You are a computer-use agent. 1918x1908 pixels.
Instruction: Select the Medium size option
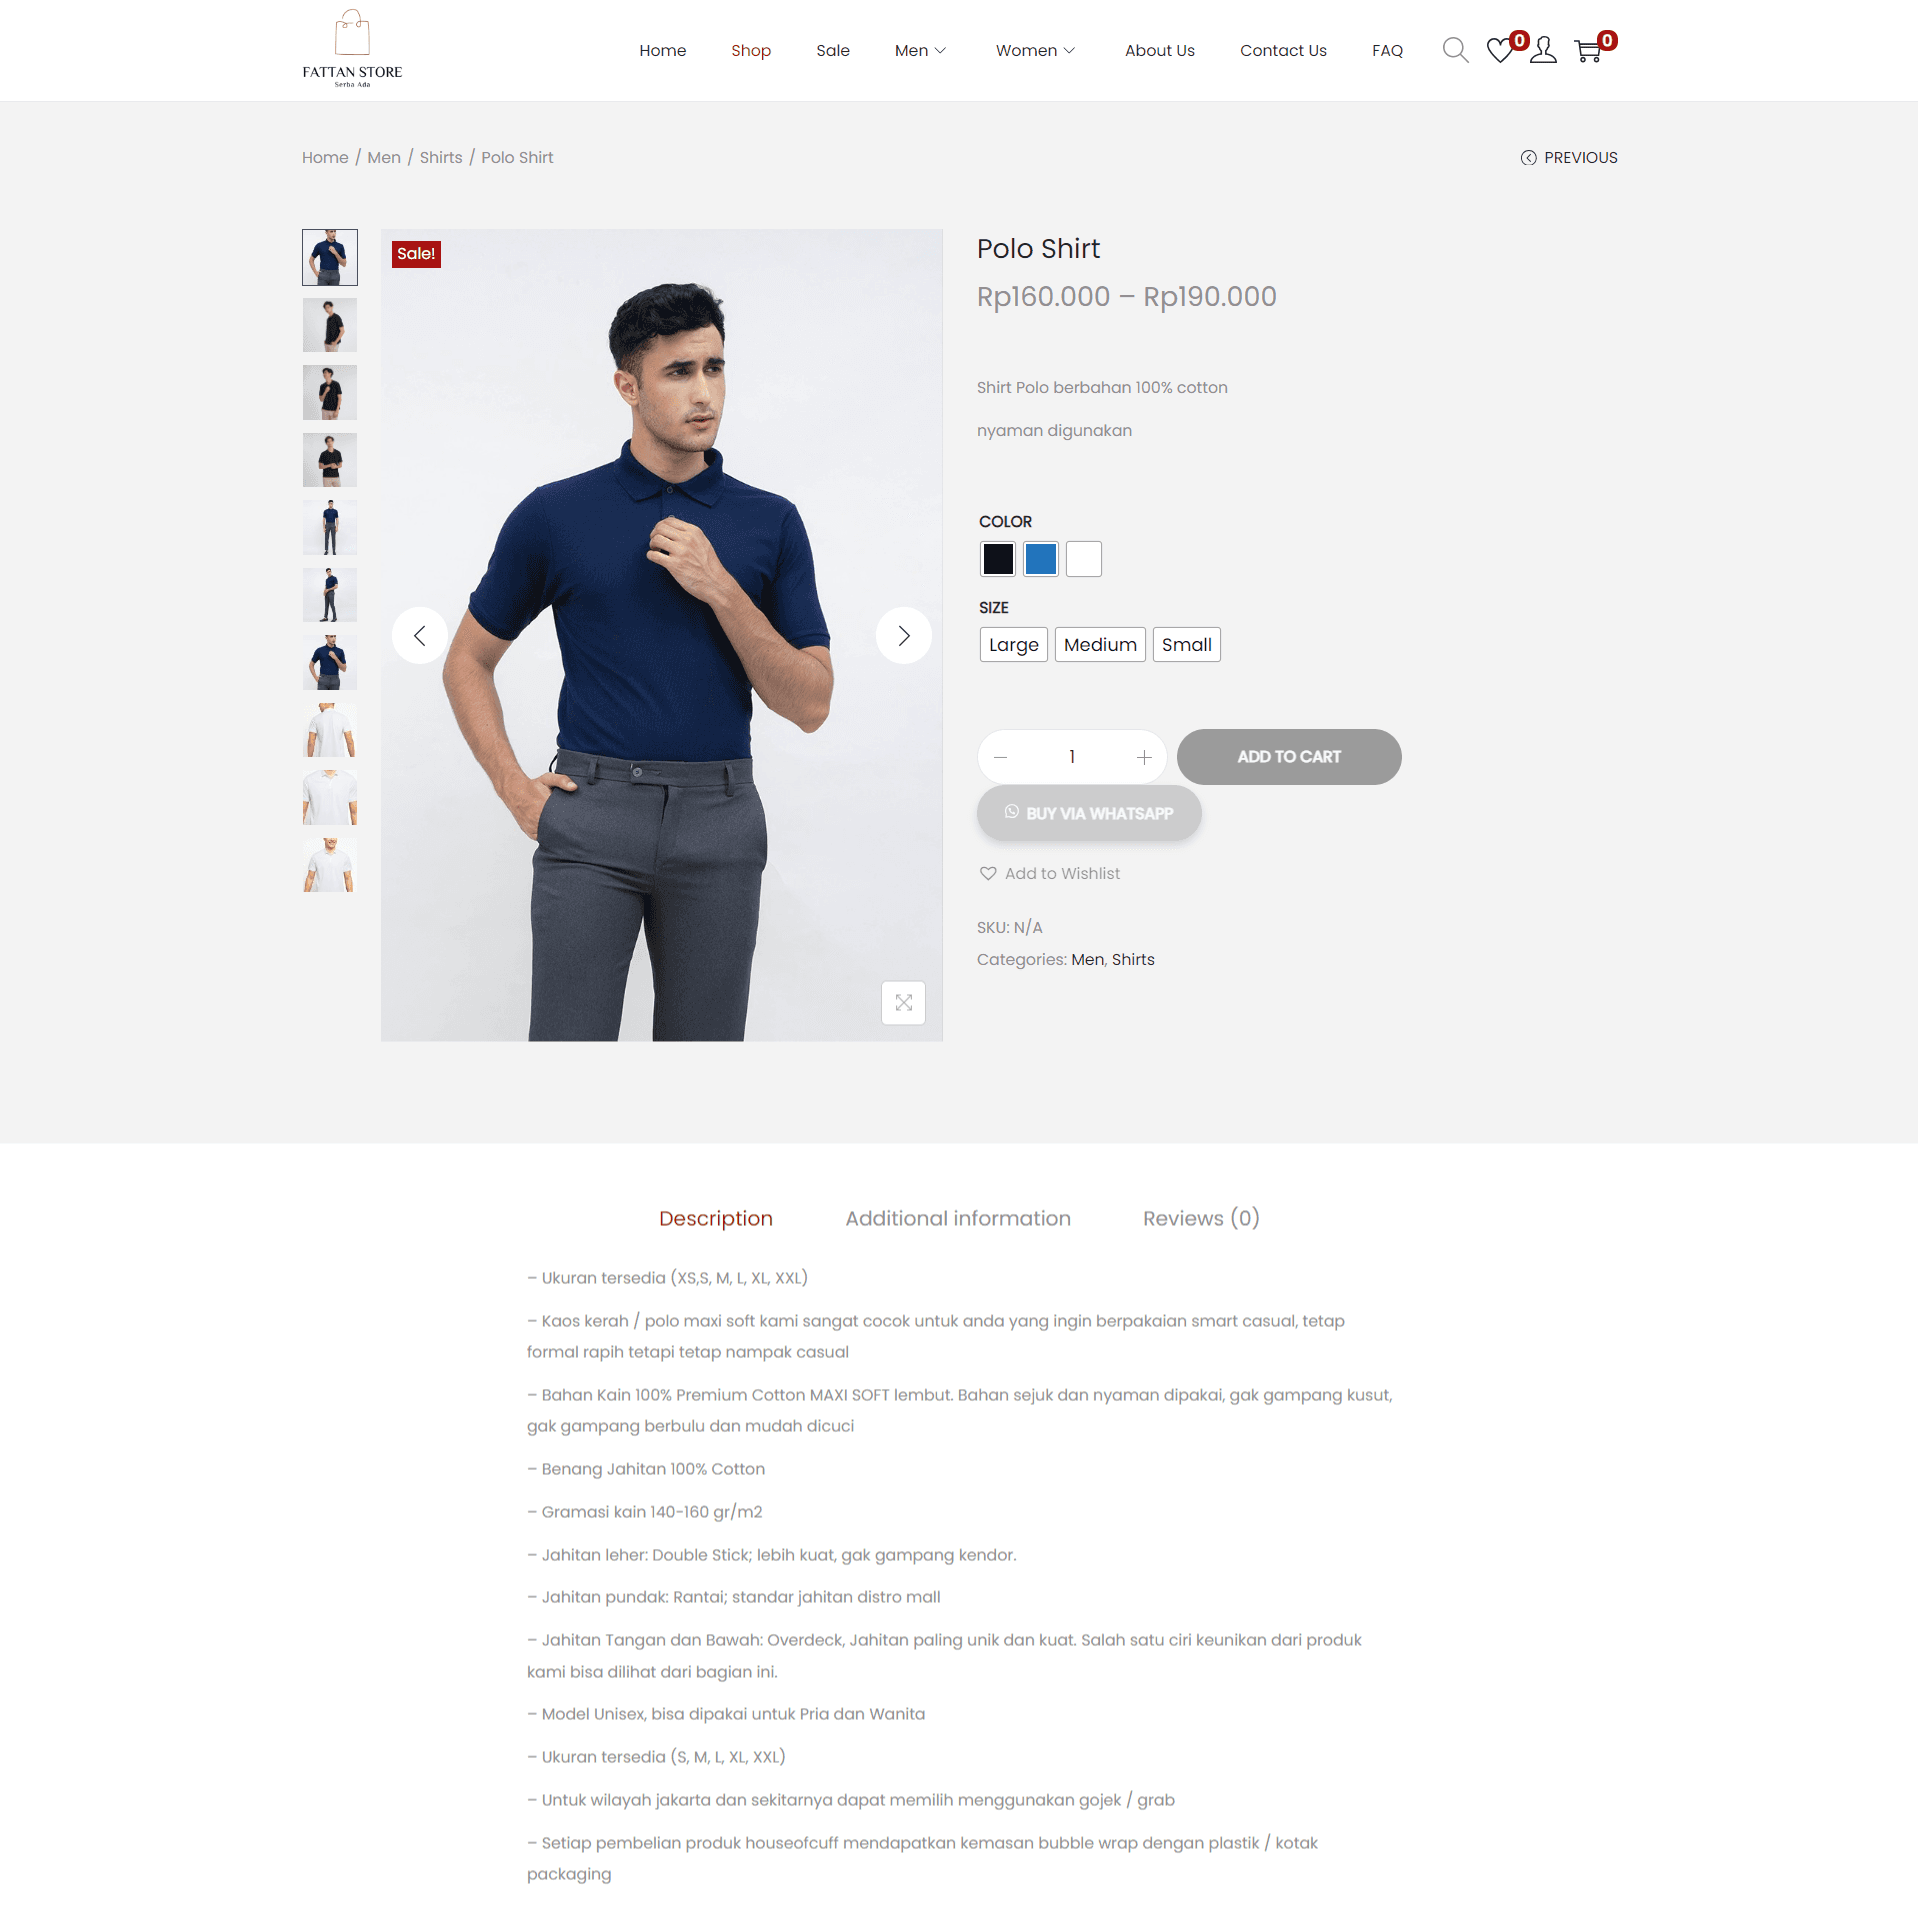pyautogui.click(x=1100, y=645)
